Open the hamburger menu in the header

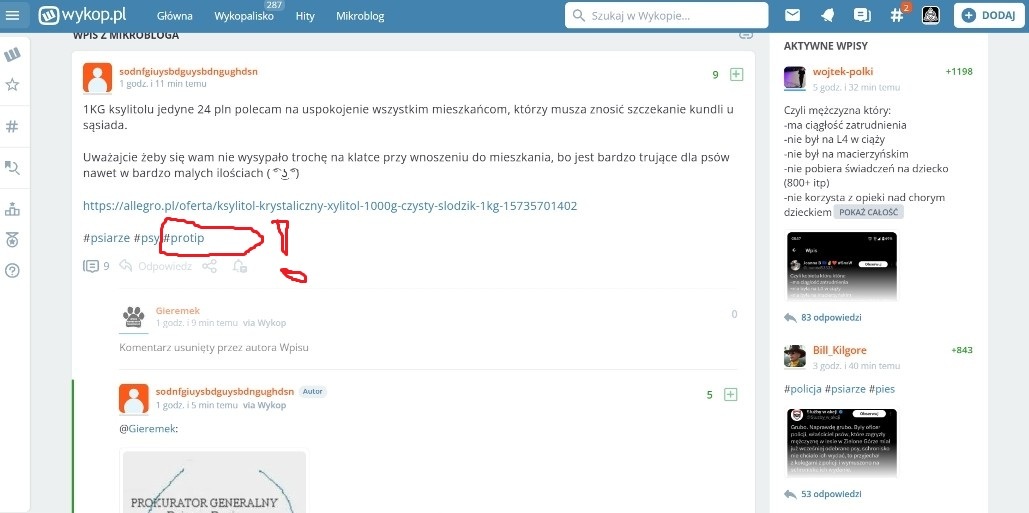coord(13,15)
